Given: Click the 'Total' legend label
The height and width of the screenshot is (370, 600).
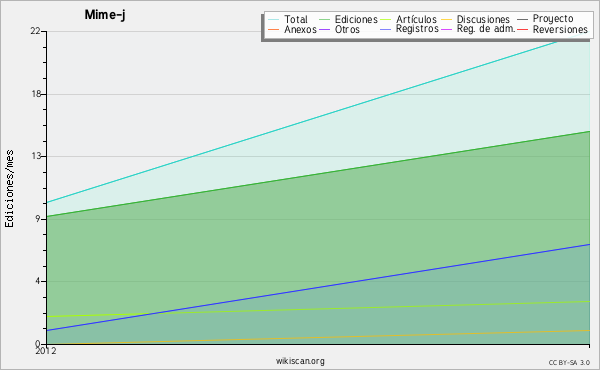Looking at the screenshot, I should [x=296, y=19].
